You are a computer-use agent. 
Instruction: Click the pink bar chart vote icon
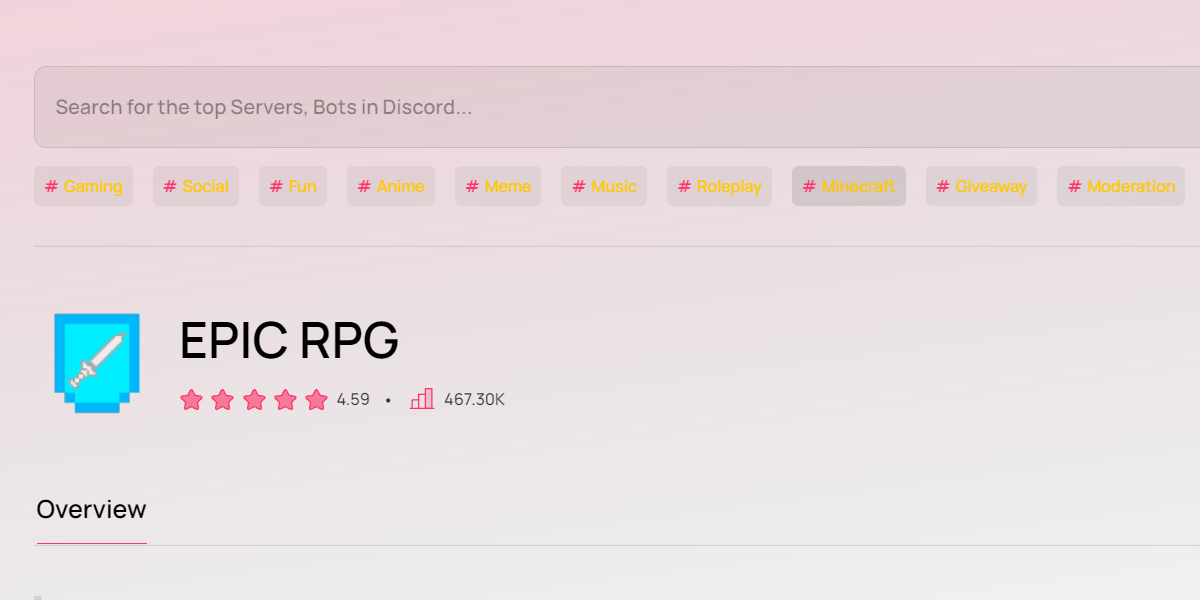click(x=421, y=398)
